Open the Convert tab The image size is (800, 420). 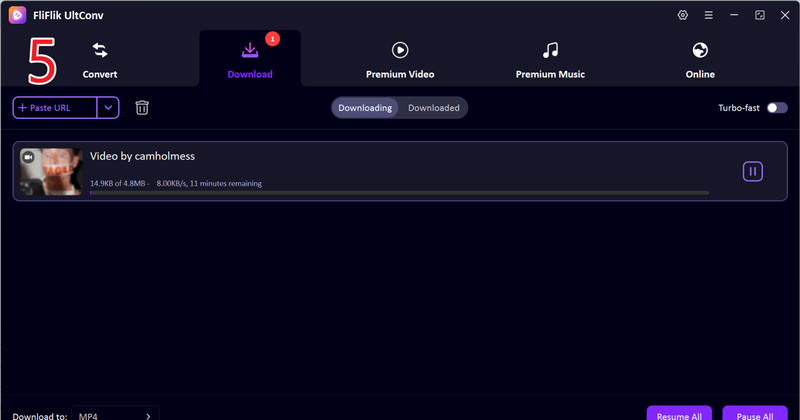100,60
